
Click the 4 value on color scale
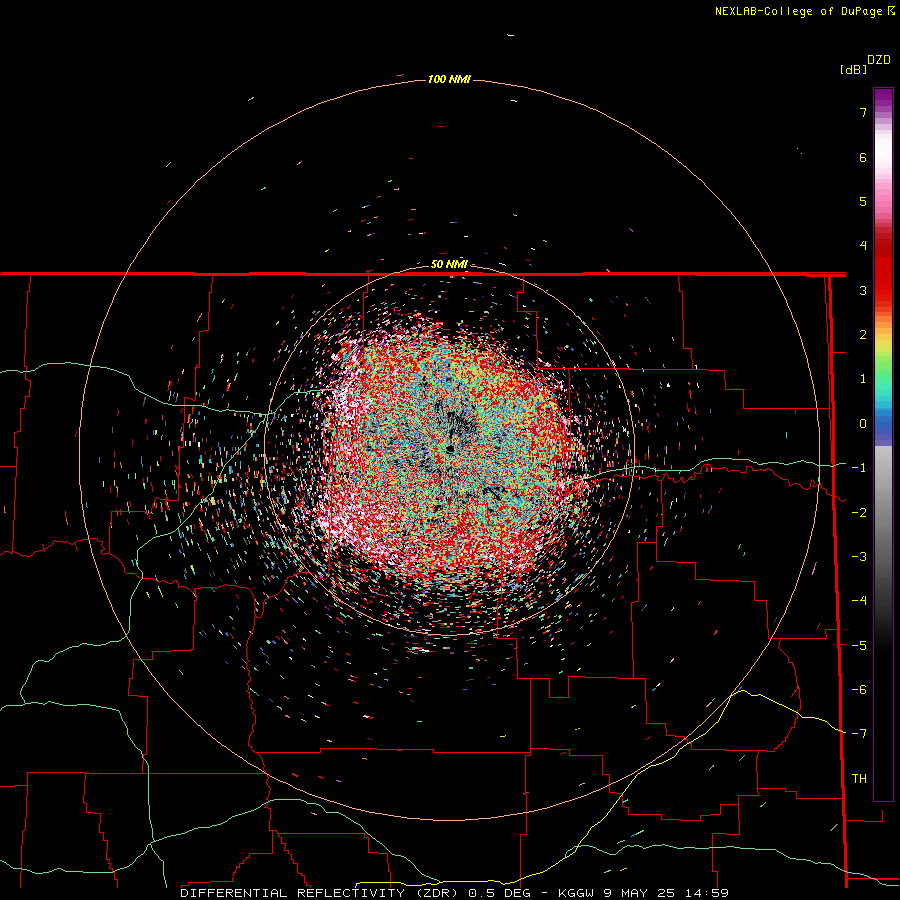[863, 246]
